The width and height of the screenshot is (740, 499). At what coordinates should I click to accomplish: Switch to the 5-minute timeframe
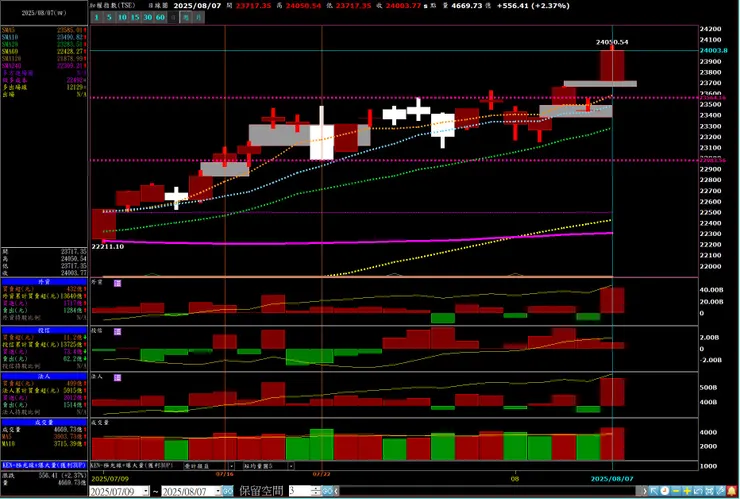(x=109, y=17)
